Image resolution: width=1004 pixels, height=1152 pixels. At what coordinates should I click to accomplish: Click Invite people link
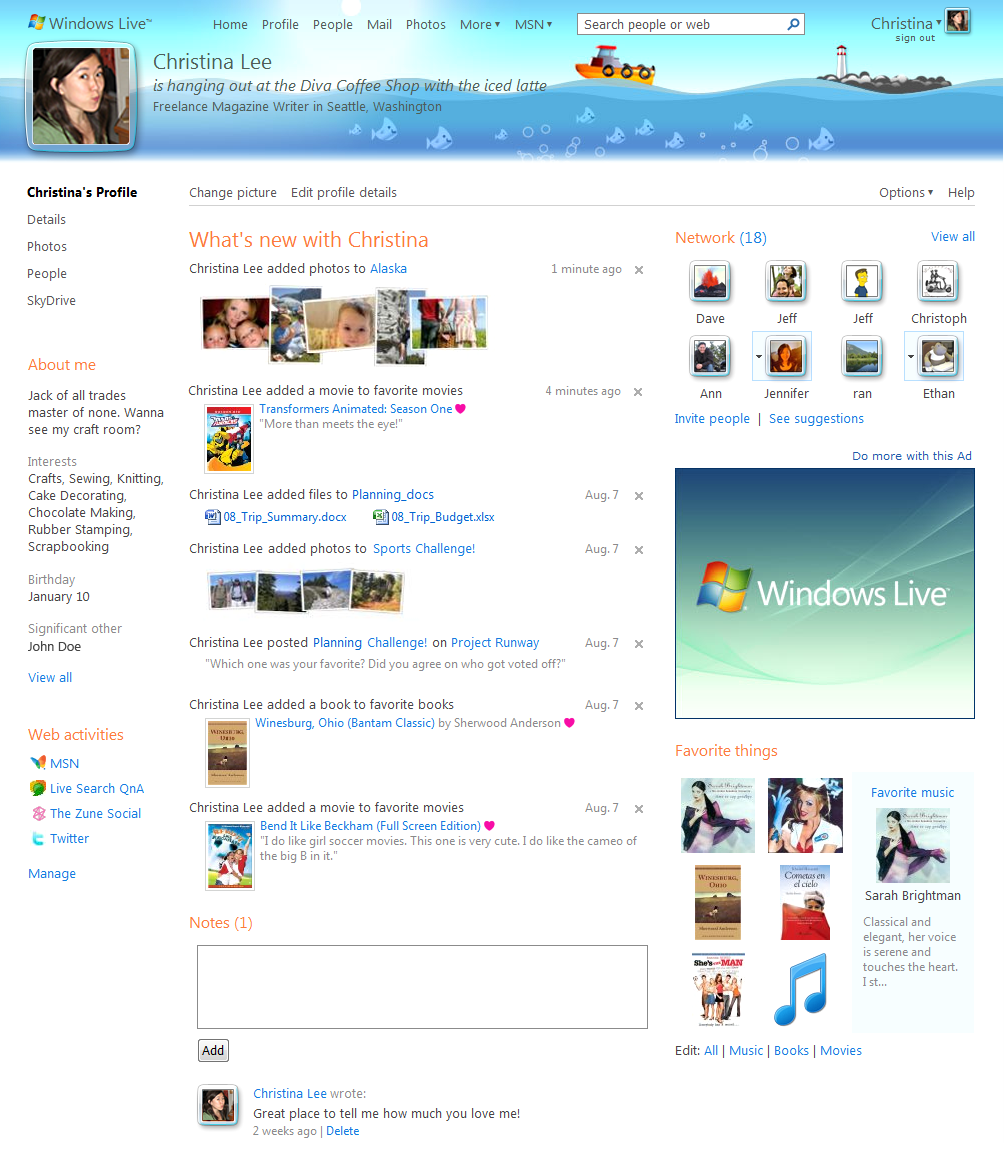(712, 419)
